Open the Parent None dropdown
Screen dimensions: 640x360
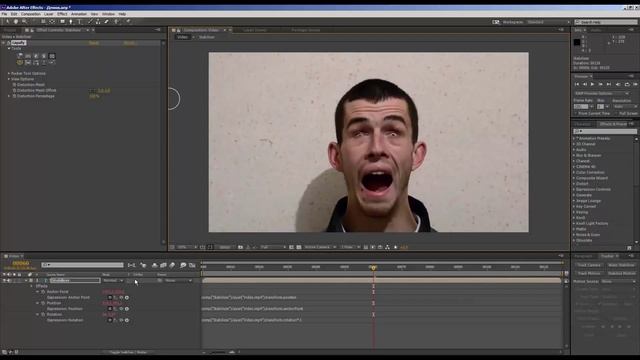(178, 281)
